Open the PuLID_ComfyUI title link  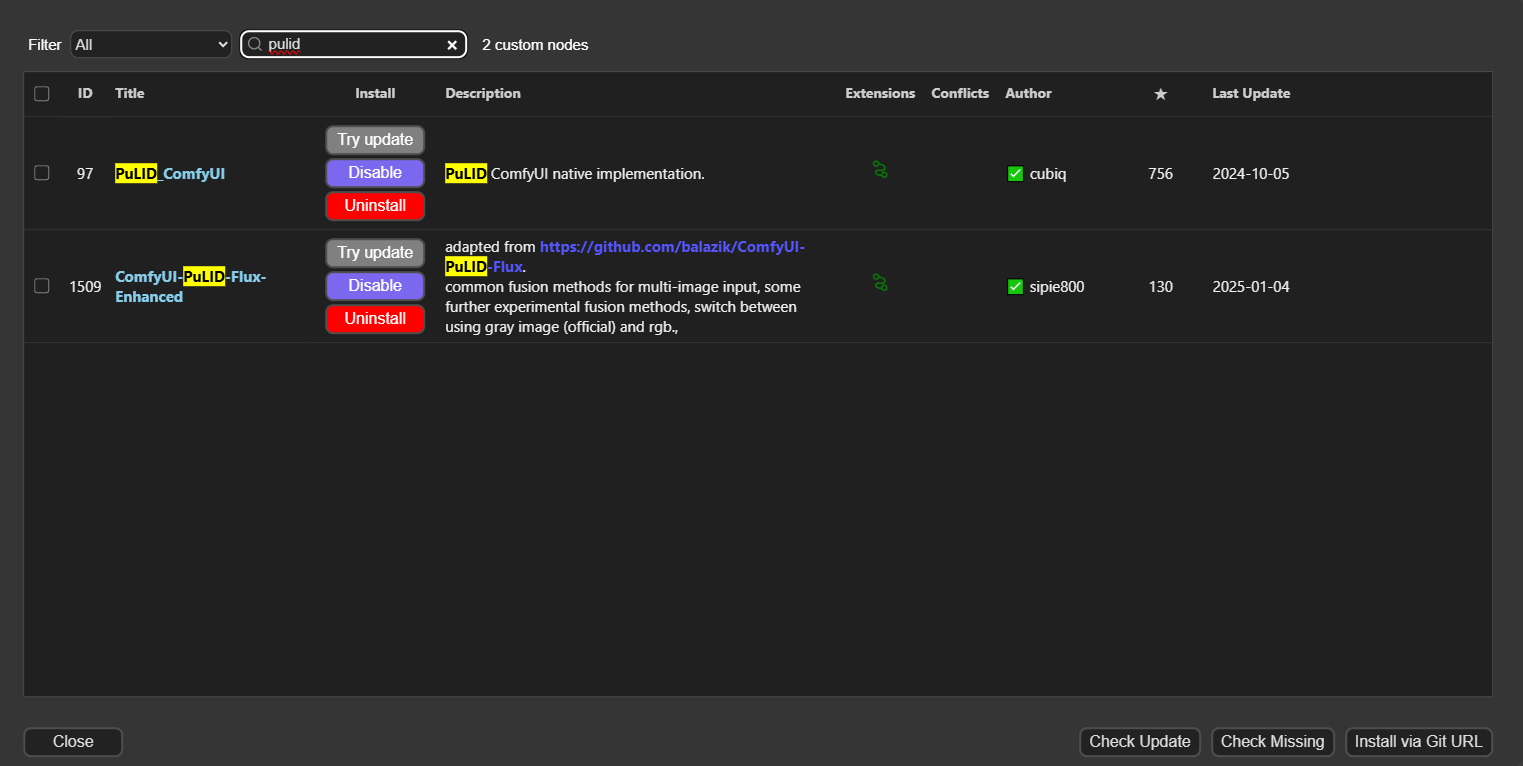[170, 174]
